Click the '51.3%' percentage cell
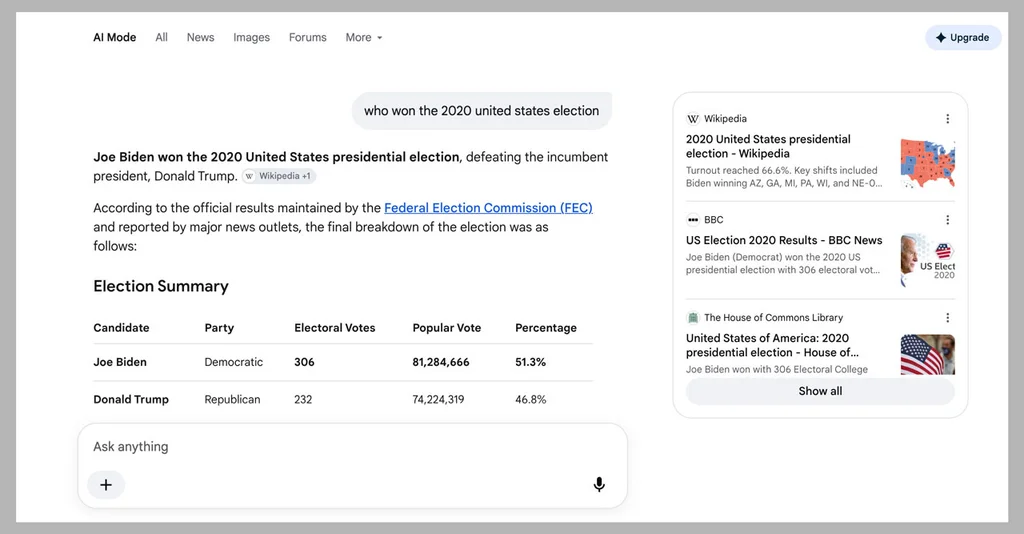 [x=530, y=362]
